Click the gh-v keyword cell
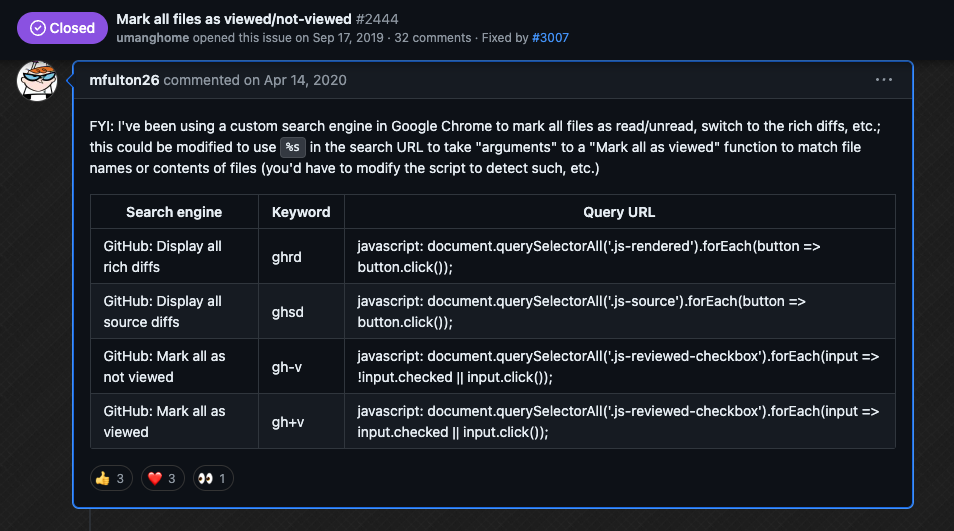 [x=301, y=366]
